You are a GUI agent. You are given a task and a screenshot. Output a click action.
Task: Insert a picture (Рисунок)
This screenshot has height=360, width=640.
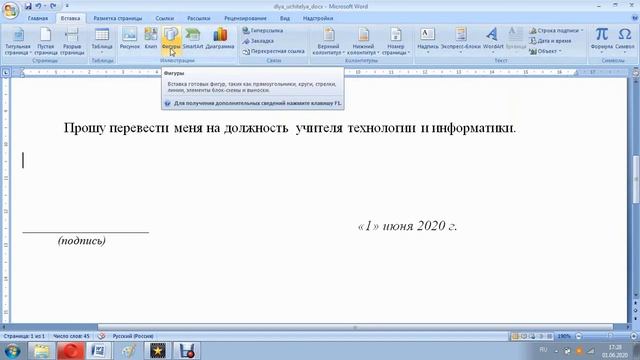coord(129,39)
